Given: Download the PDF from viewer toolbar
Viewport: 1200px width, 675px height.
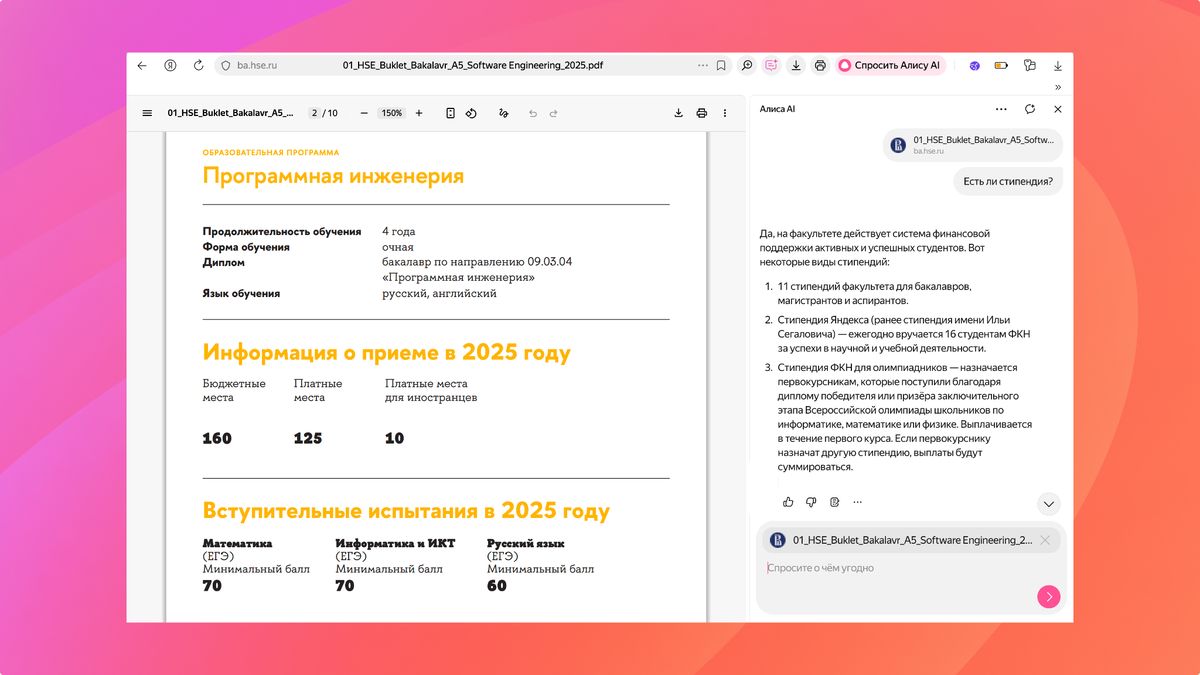Looking at the screenshot, I should pos(678,113).
